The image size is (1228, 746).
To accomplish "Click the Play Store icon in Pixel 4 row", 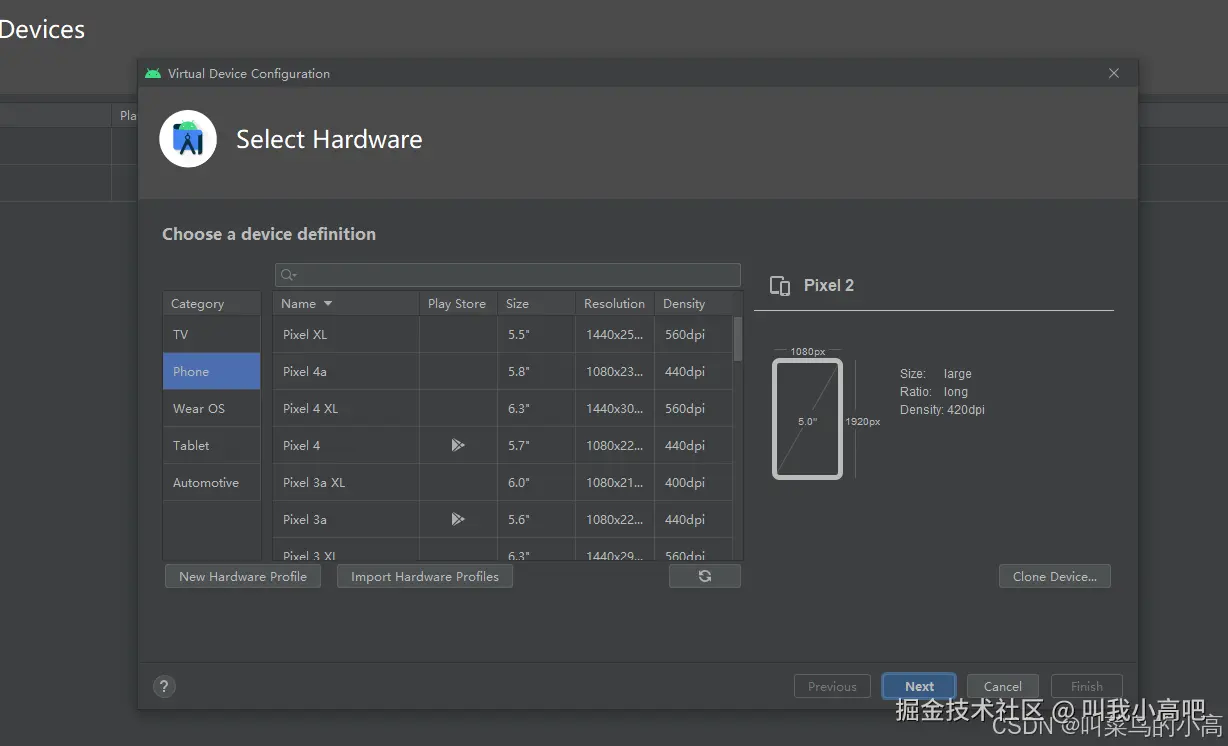I will point(458,445).
